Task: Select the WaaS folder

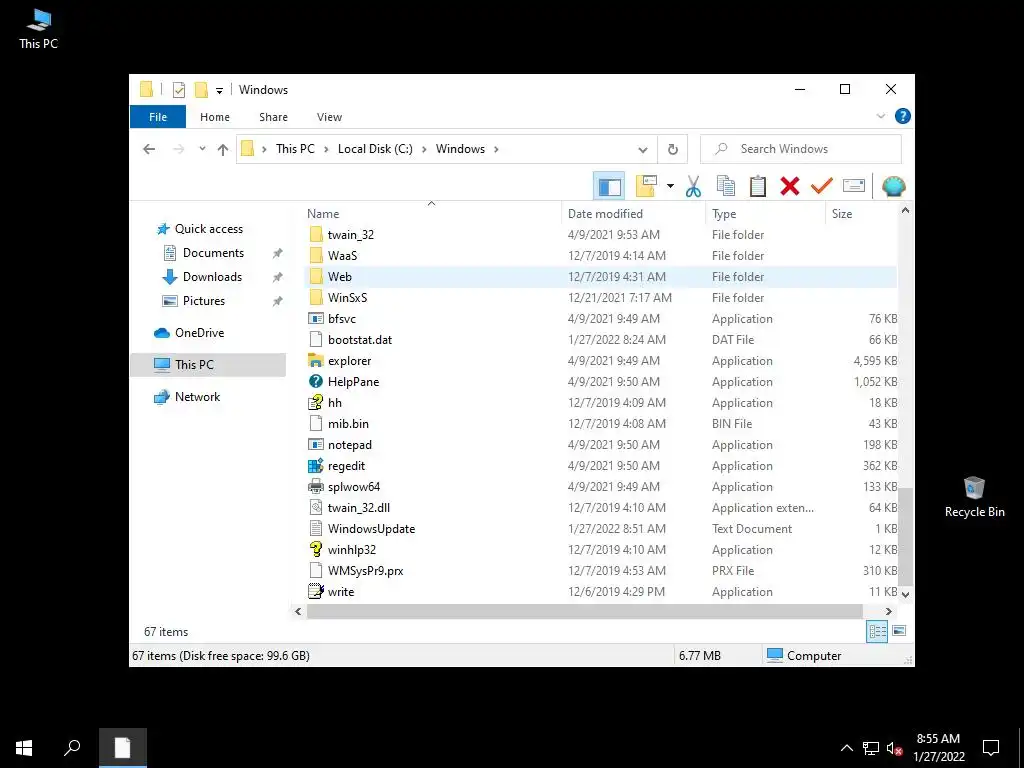Action: 342,255
